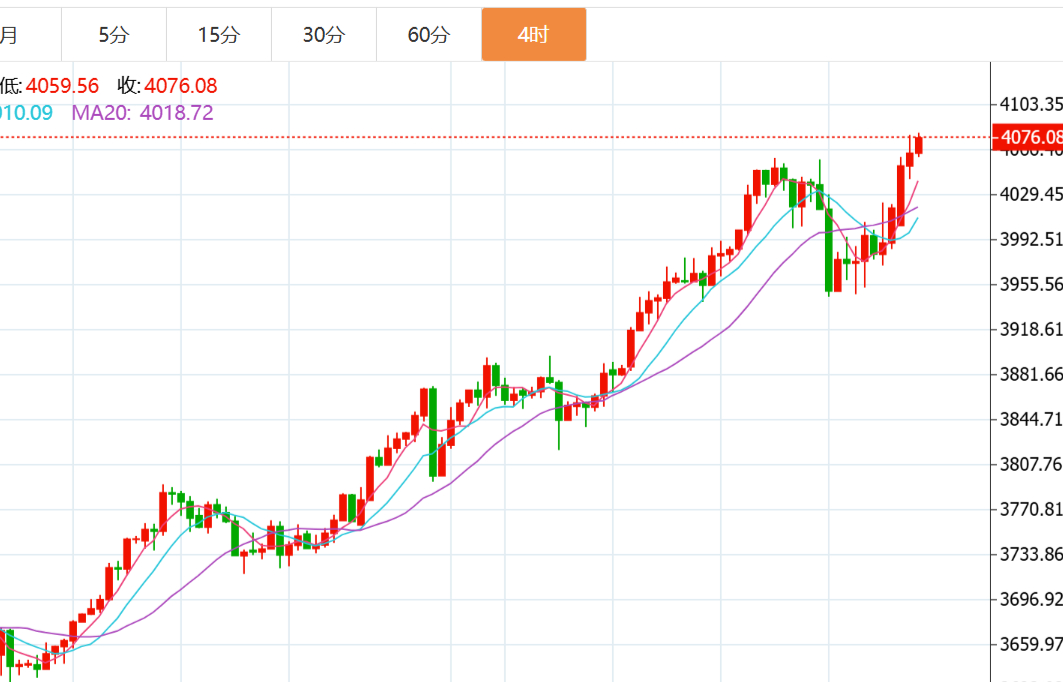
Task: Click the 3659.97 price axis label
Action: 1030,644
